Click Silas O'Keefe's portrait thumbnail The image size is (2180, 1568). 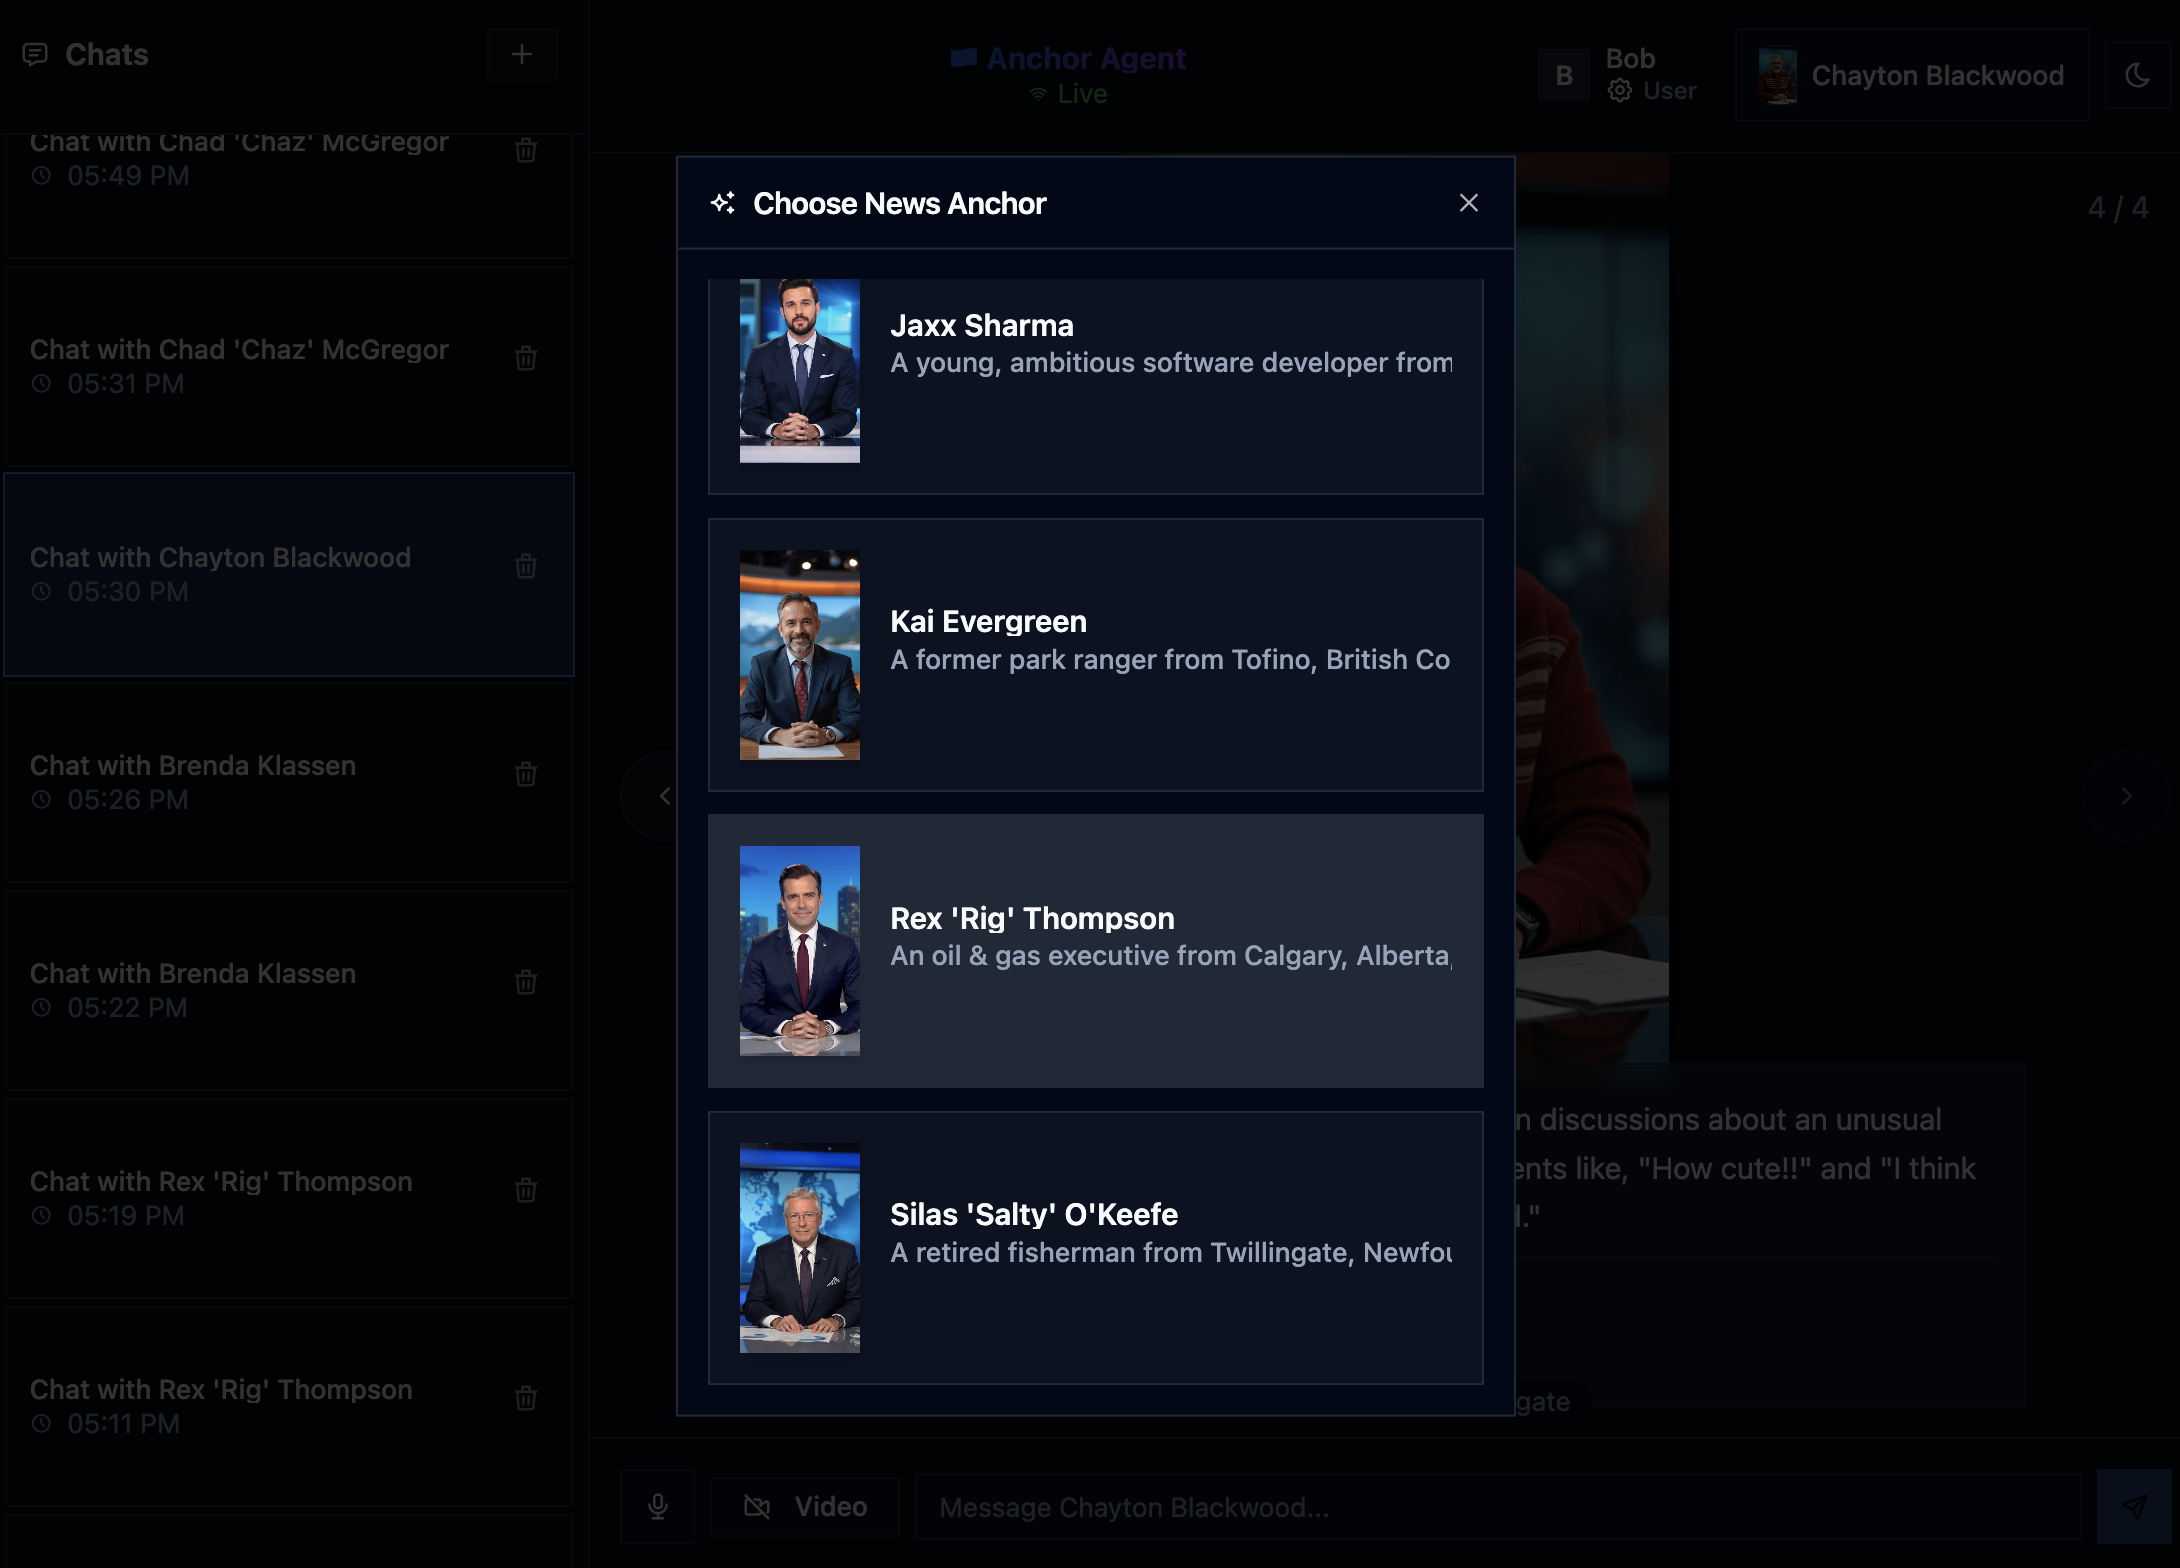tap(799, 1247)
